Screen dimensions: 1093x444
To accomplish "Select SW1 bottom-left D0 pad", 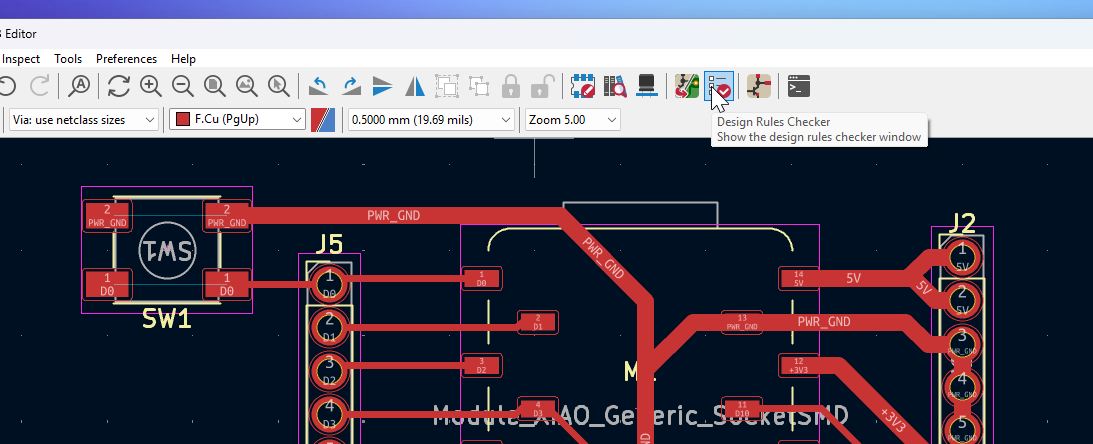I will (107, 284).
